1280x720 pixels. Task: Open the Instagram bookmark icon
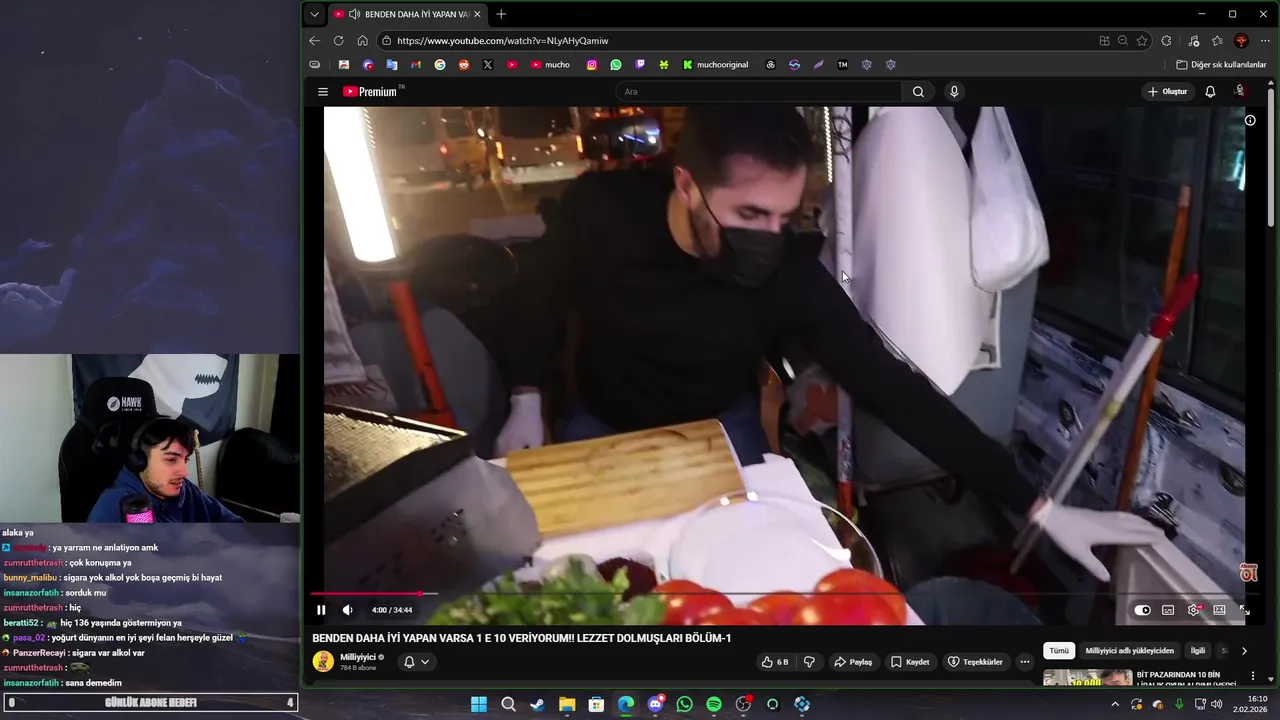[592, 65]
